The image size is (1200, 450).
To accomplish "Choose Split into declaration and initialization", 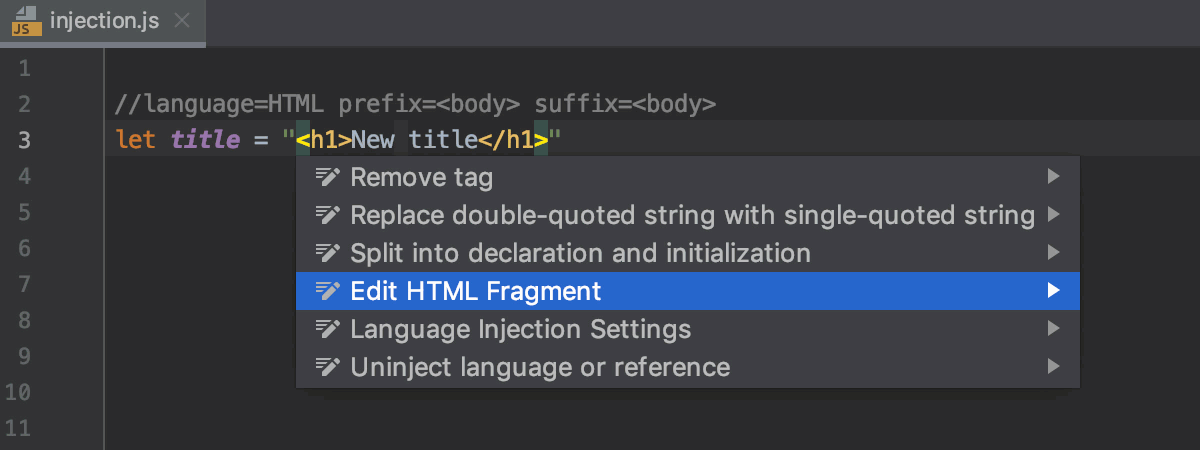I will [580, 253].
